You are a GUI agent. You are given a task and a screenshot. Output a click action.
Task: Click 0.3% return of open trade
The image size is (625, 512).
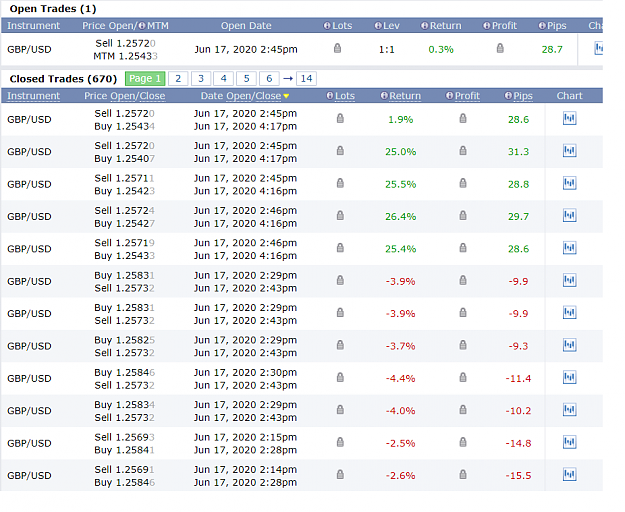pyautogui.click(x=441, y=49)
